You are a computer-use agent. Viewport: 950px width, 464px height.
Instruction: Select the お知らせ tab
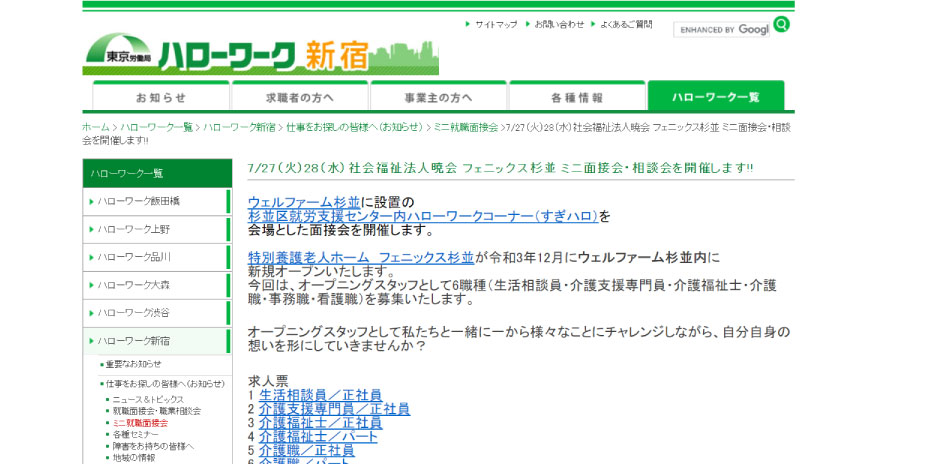161,97
